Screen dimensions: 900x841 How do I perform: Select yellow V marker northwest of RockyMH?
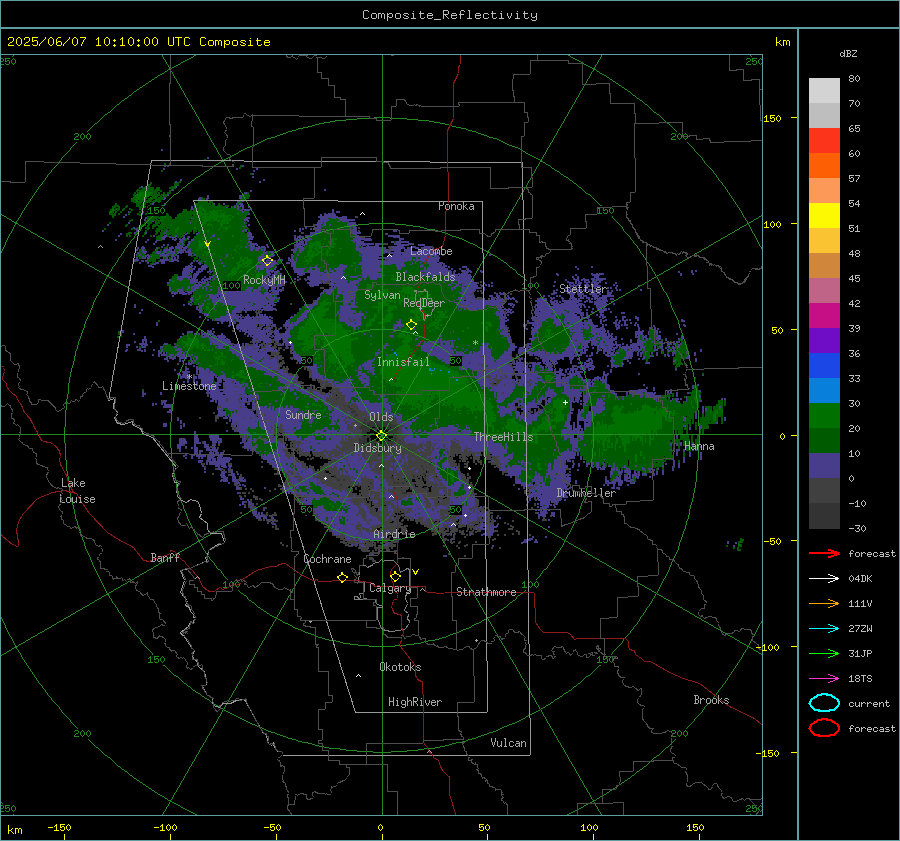208,245
